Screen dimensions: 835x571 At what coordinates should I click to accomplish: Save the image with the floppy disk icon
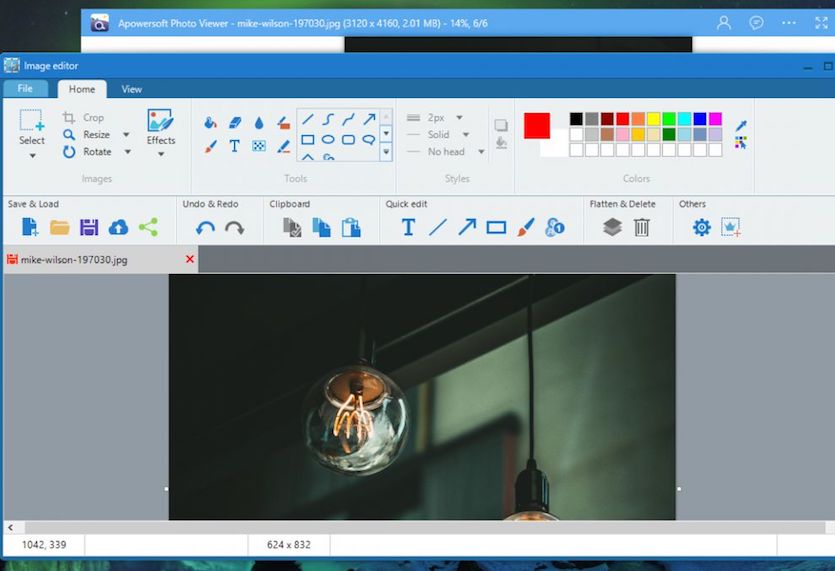click(x=89, y=227)
